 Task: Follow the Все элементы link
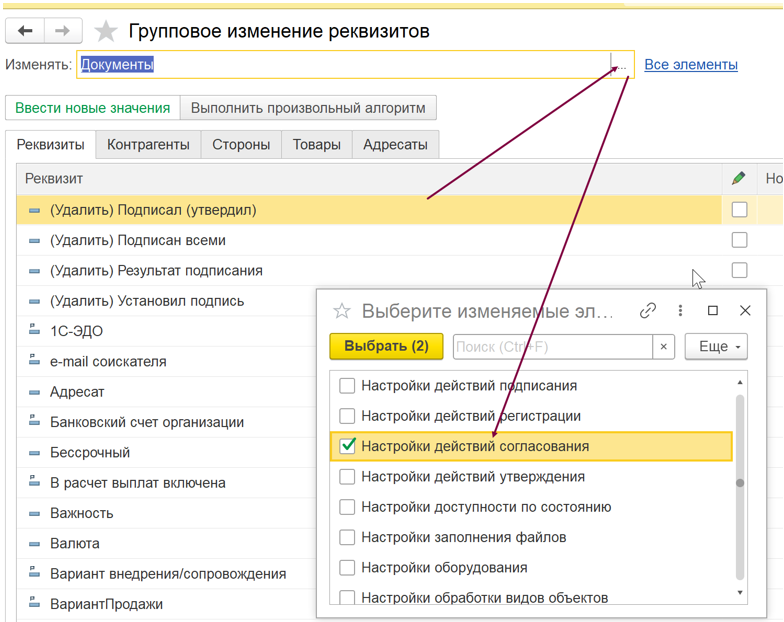691,65
